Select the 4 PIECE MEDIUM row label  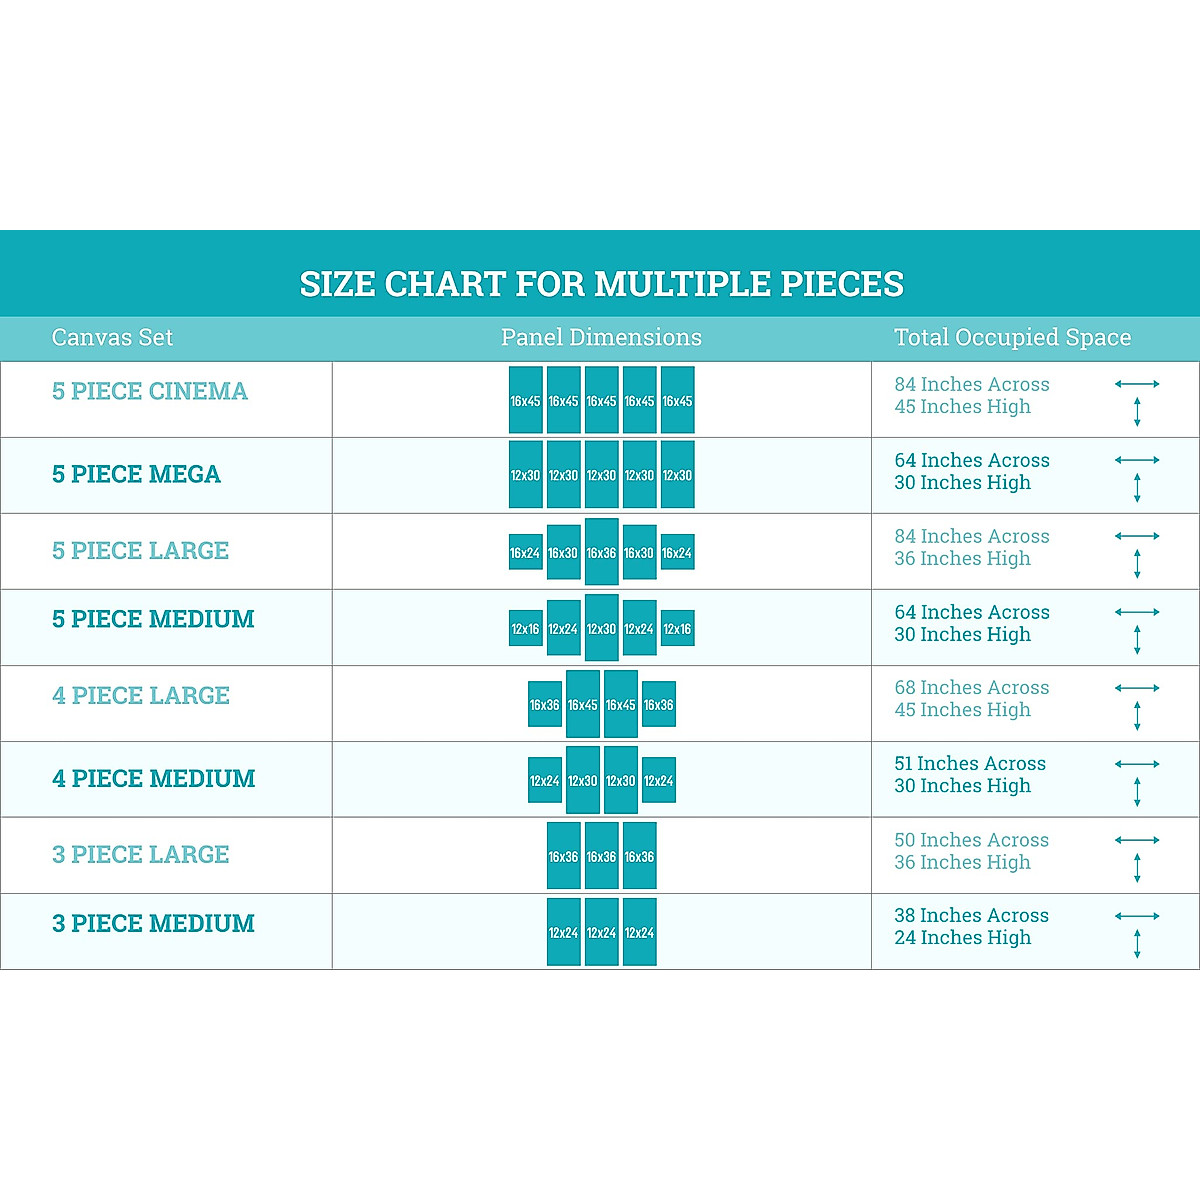click(153, 778)
